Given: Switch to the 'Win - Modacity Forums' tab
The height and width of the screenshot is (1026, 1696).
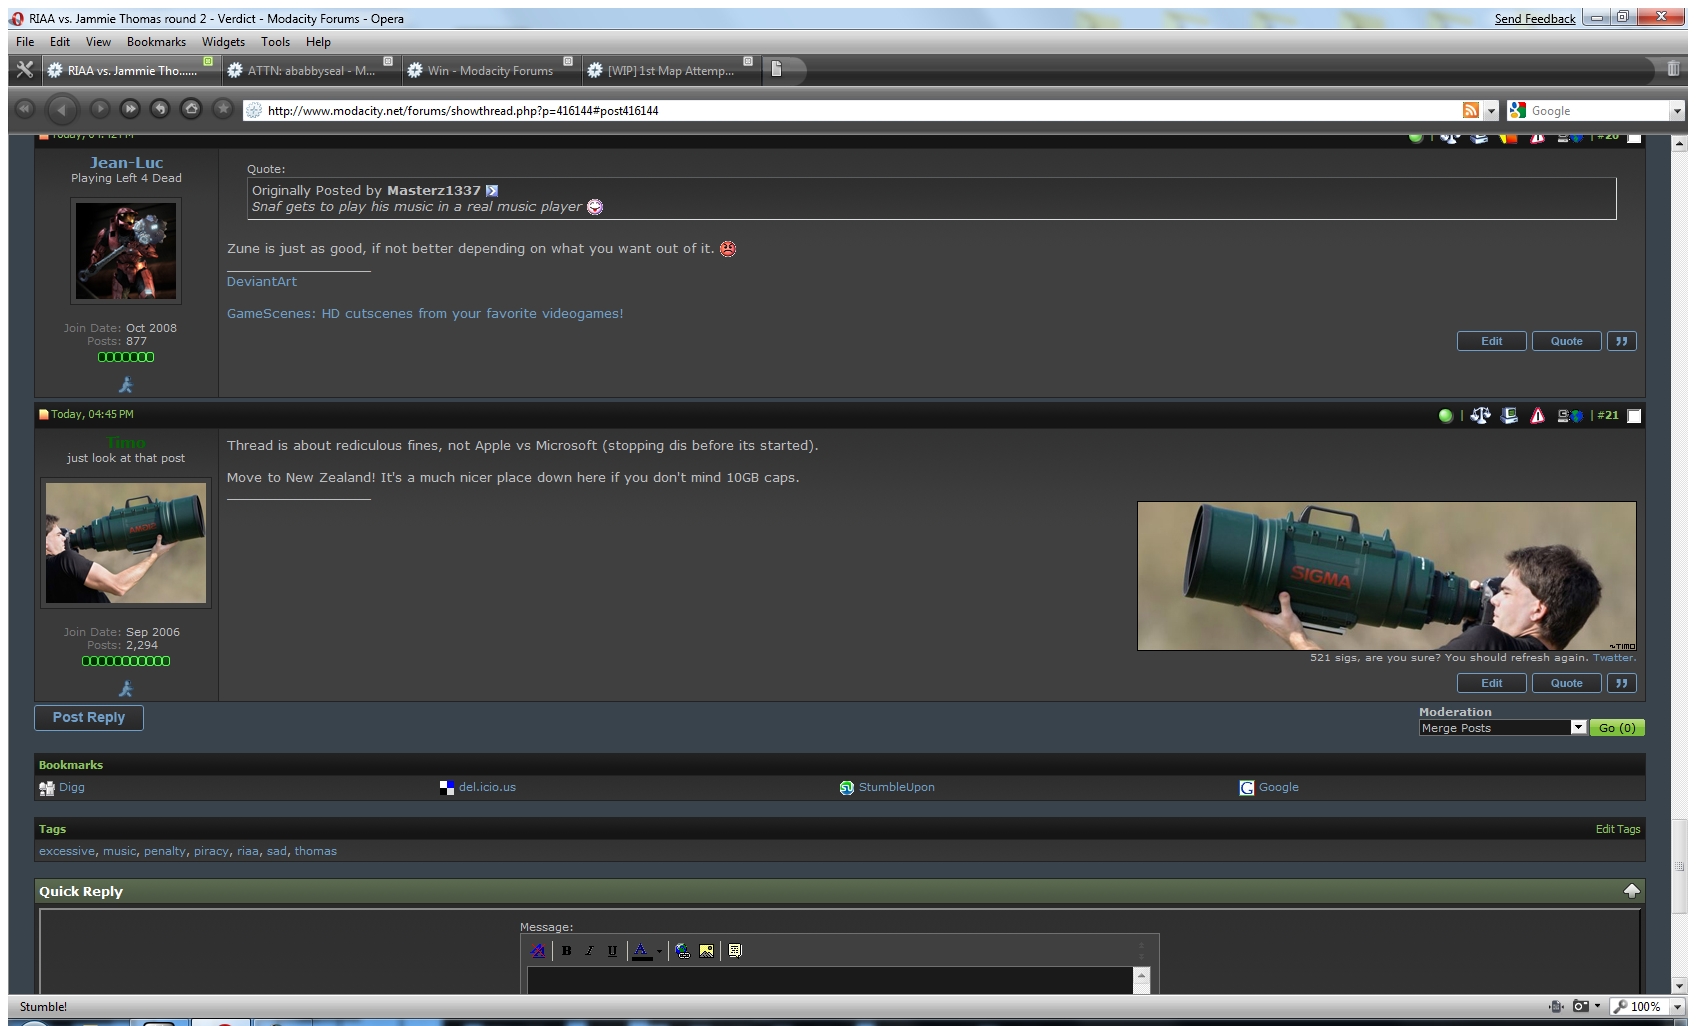Looking at the screenshot, I should [x=490, y=70].
